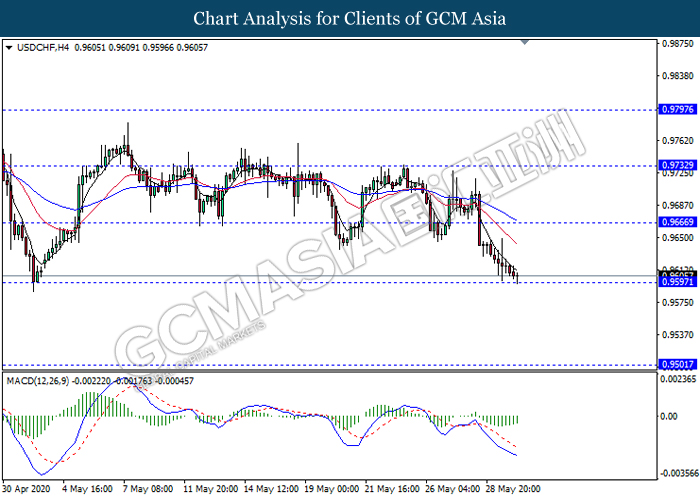
Task: Click the USDCHF,H4 dropdown triangle
Action: tap(9, 48)
